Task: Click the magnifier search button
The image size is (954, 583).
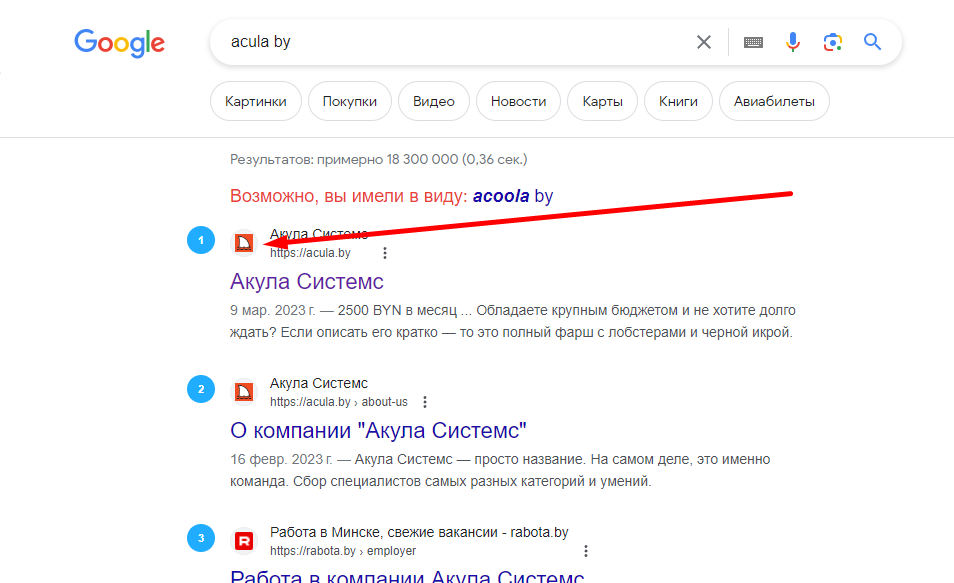Action: tap(872, 42)
